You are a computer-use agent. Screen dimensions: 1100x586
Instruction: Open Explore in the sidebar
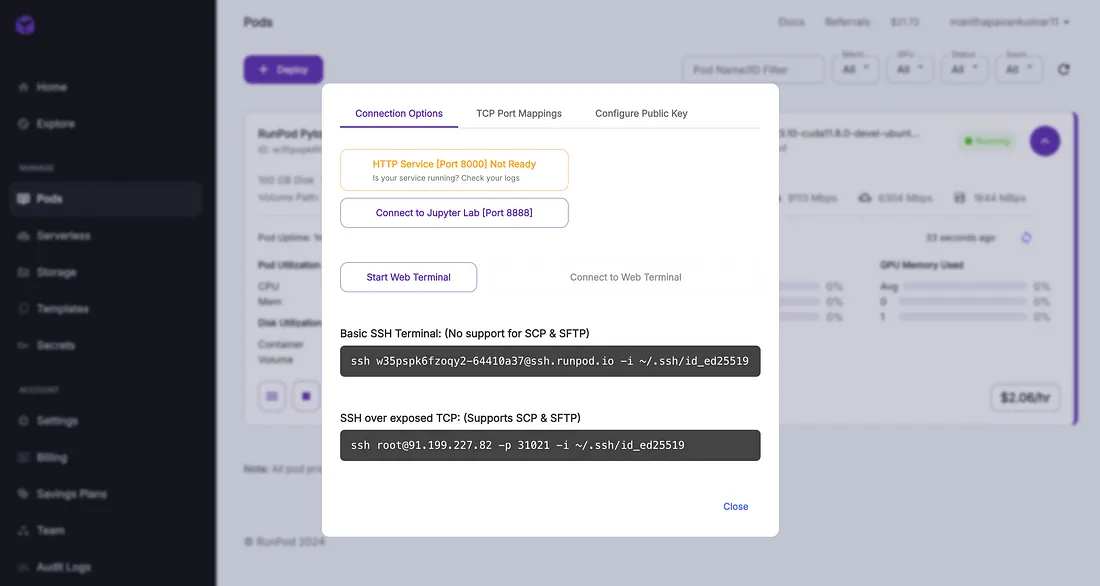(55, 124)
